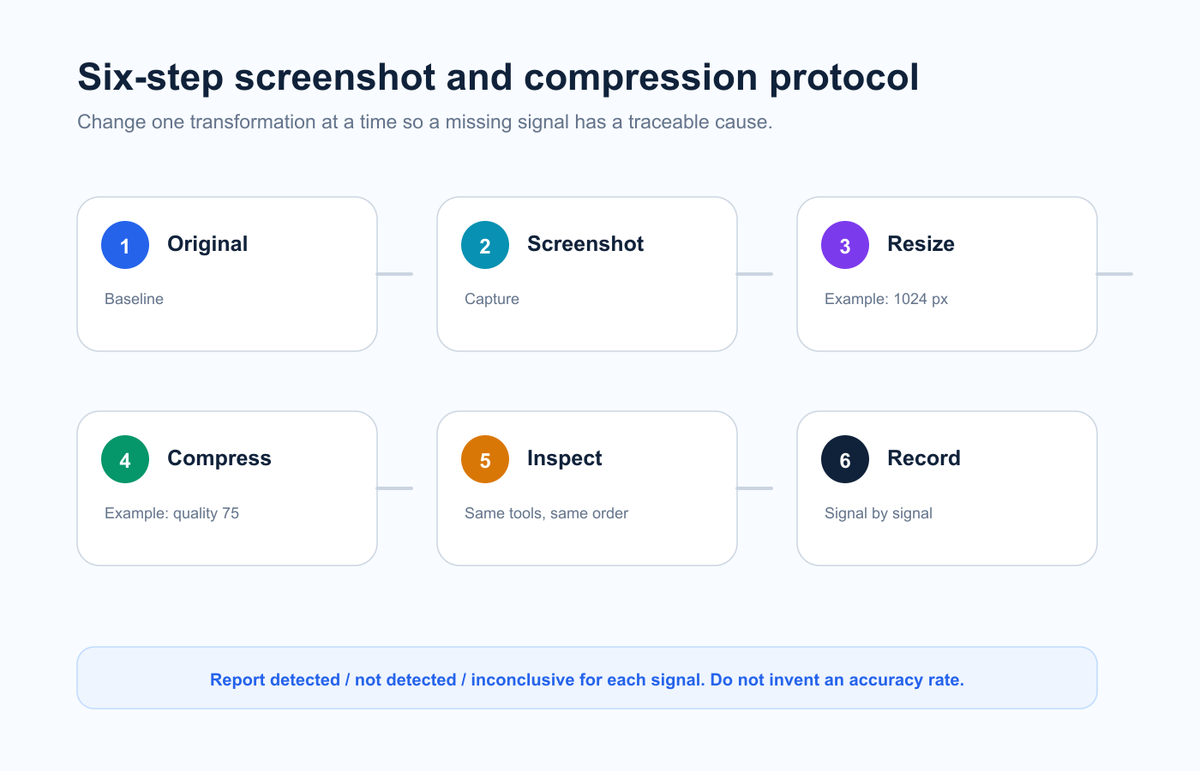Screen dimensions: 1200x771
Task: Click the purple number 3 circle
Action: [x=845, y=245]
